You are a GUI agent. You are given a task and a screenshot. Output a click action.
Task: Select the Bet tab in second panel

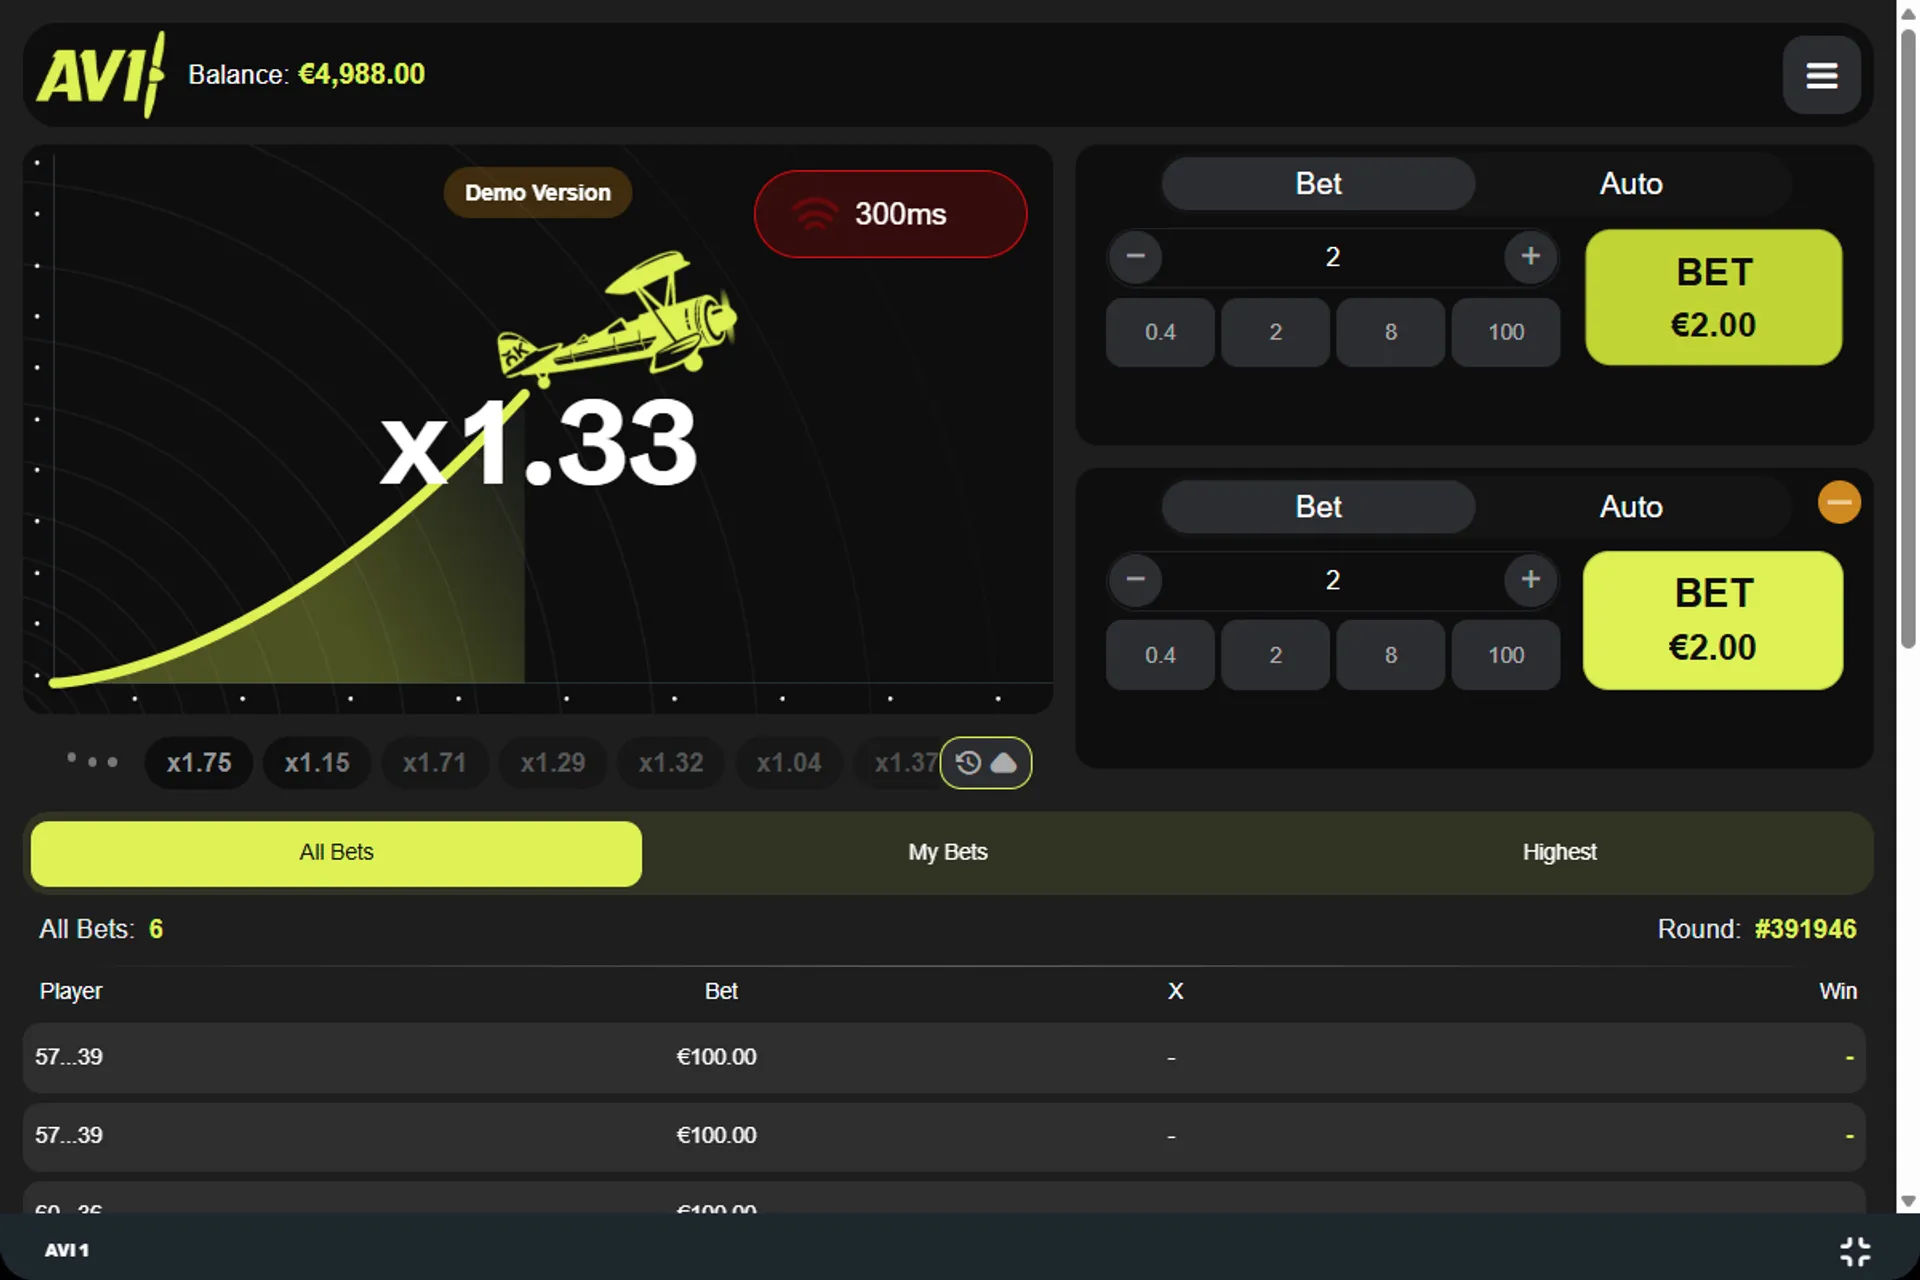tap(1318, 507)
